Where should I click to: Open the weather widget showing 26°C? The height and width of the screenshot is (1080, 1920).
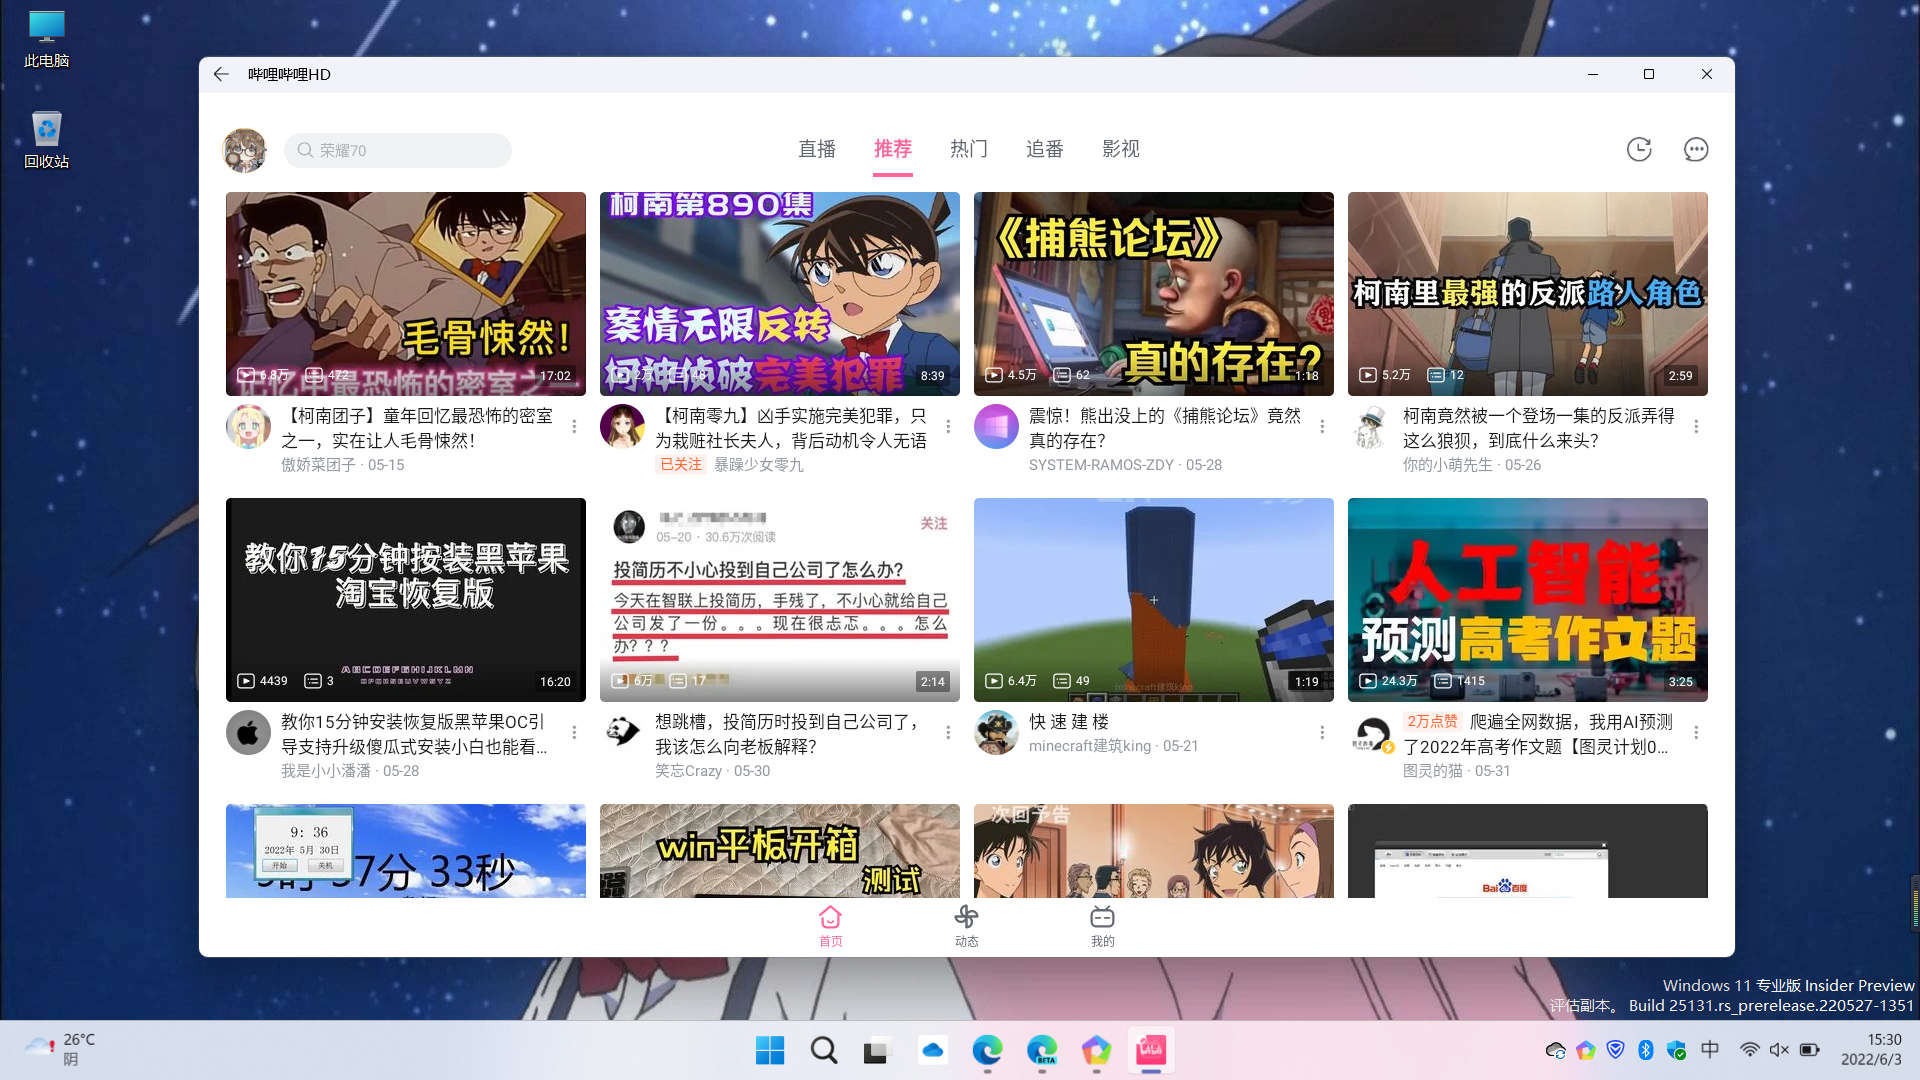point(60,1049)
